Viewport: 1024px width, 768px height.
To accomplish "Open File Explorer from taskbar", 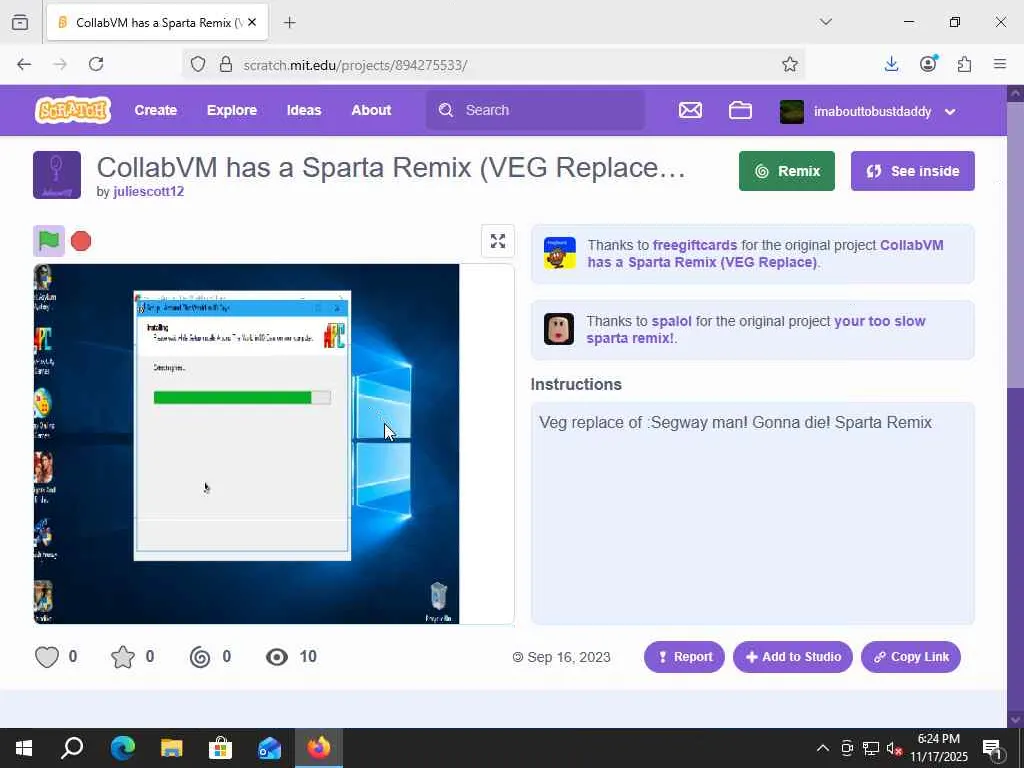I will 172,748.
